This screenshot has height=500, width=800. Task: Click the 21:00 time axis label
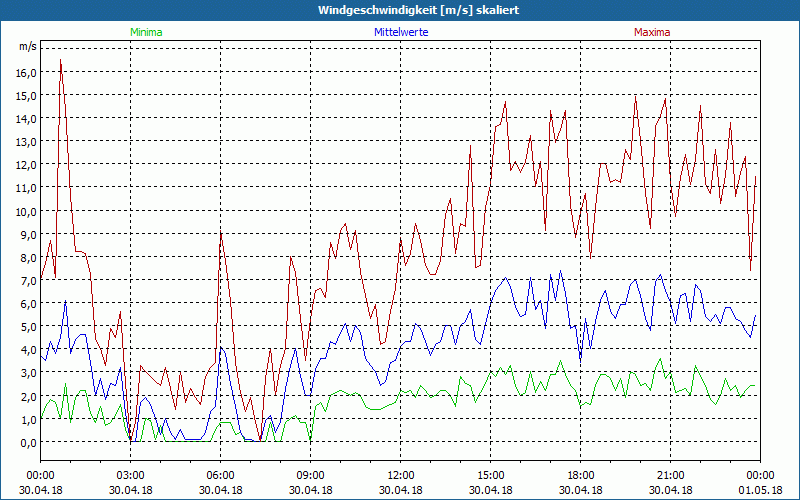[670, 476]
